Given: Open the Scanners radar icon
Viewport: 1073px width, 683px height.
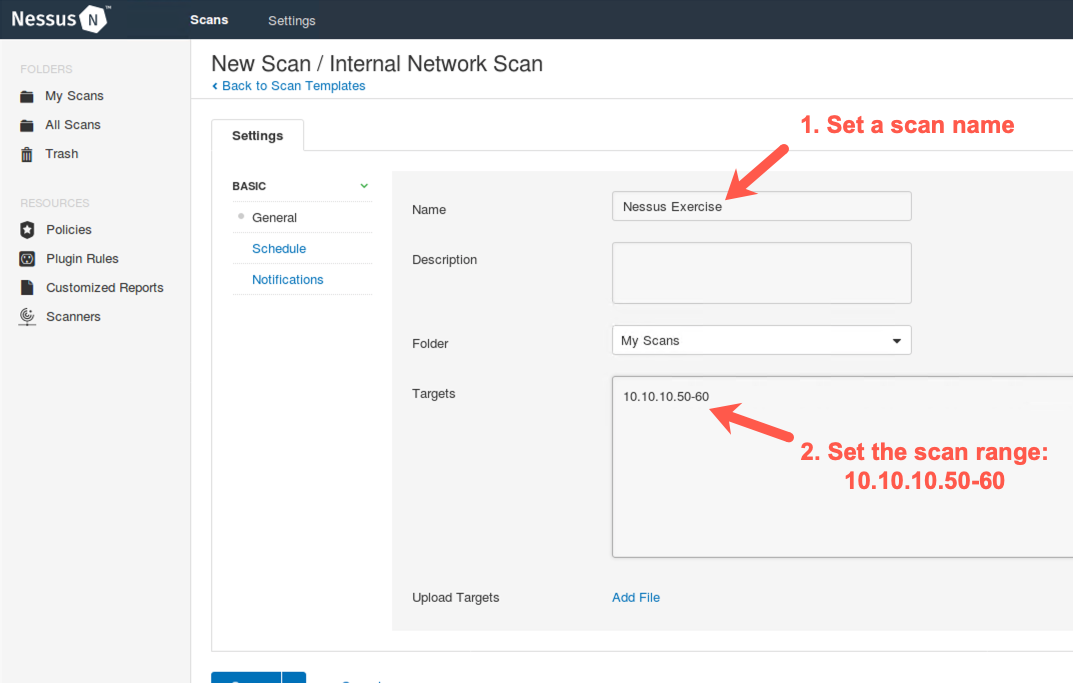Looking at the screenshot, I should coord(27,317).
